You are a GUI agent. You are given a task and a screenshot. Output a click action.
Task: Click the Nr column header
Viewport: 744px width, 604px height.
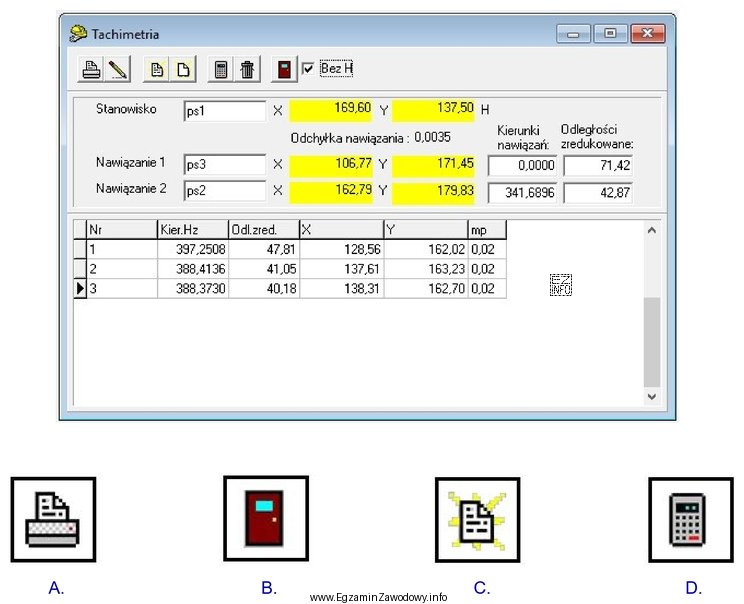(x=122, y=230)
